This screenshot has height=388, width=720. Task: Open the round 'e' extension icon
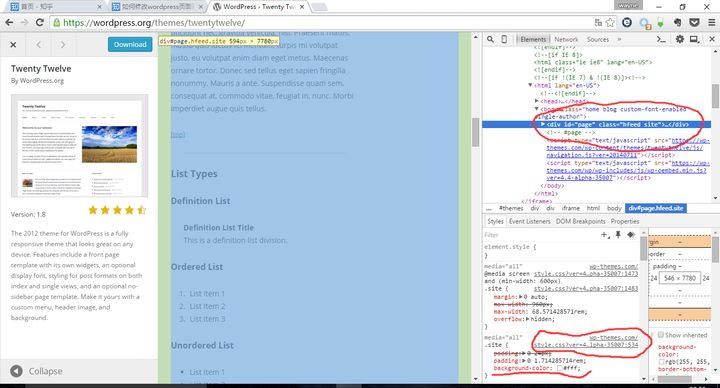[x=627, y=22]
